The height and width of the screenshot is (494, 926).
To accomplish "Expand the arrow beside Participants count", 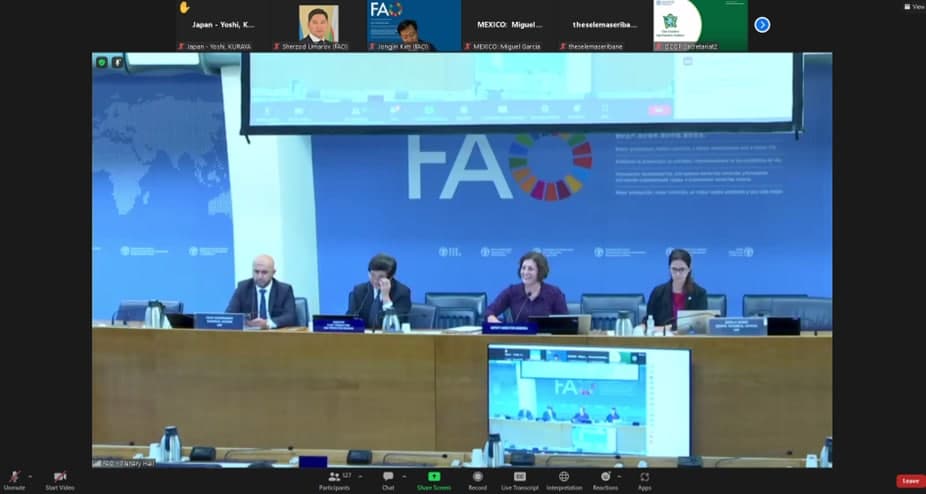I will pos(360,477).
